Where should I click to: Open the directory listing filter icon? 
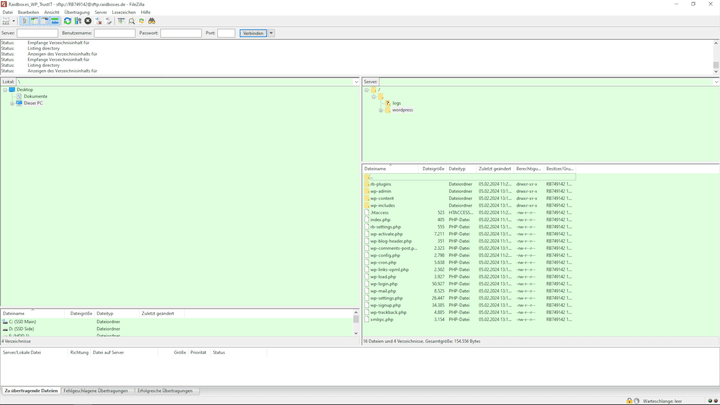[121, 20]
